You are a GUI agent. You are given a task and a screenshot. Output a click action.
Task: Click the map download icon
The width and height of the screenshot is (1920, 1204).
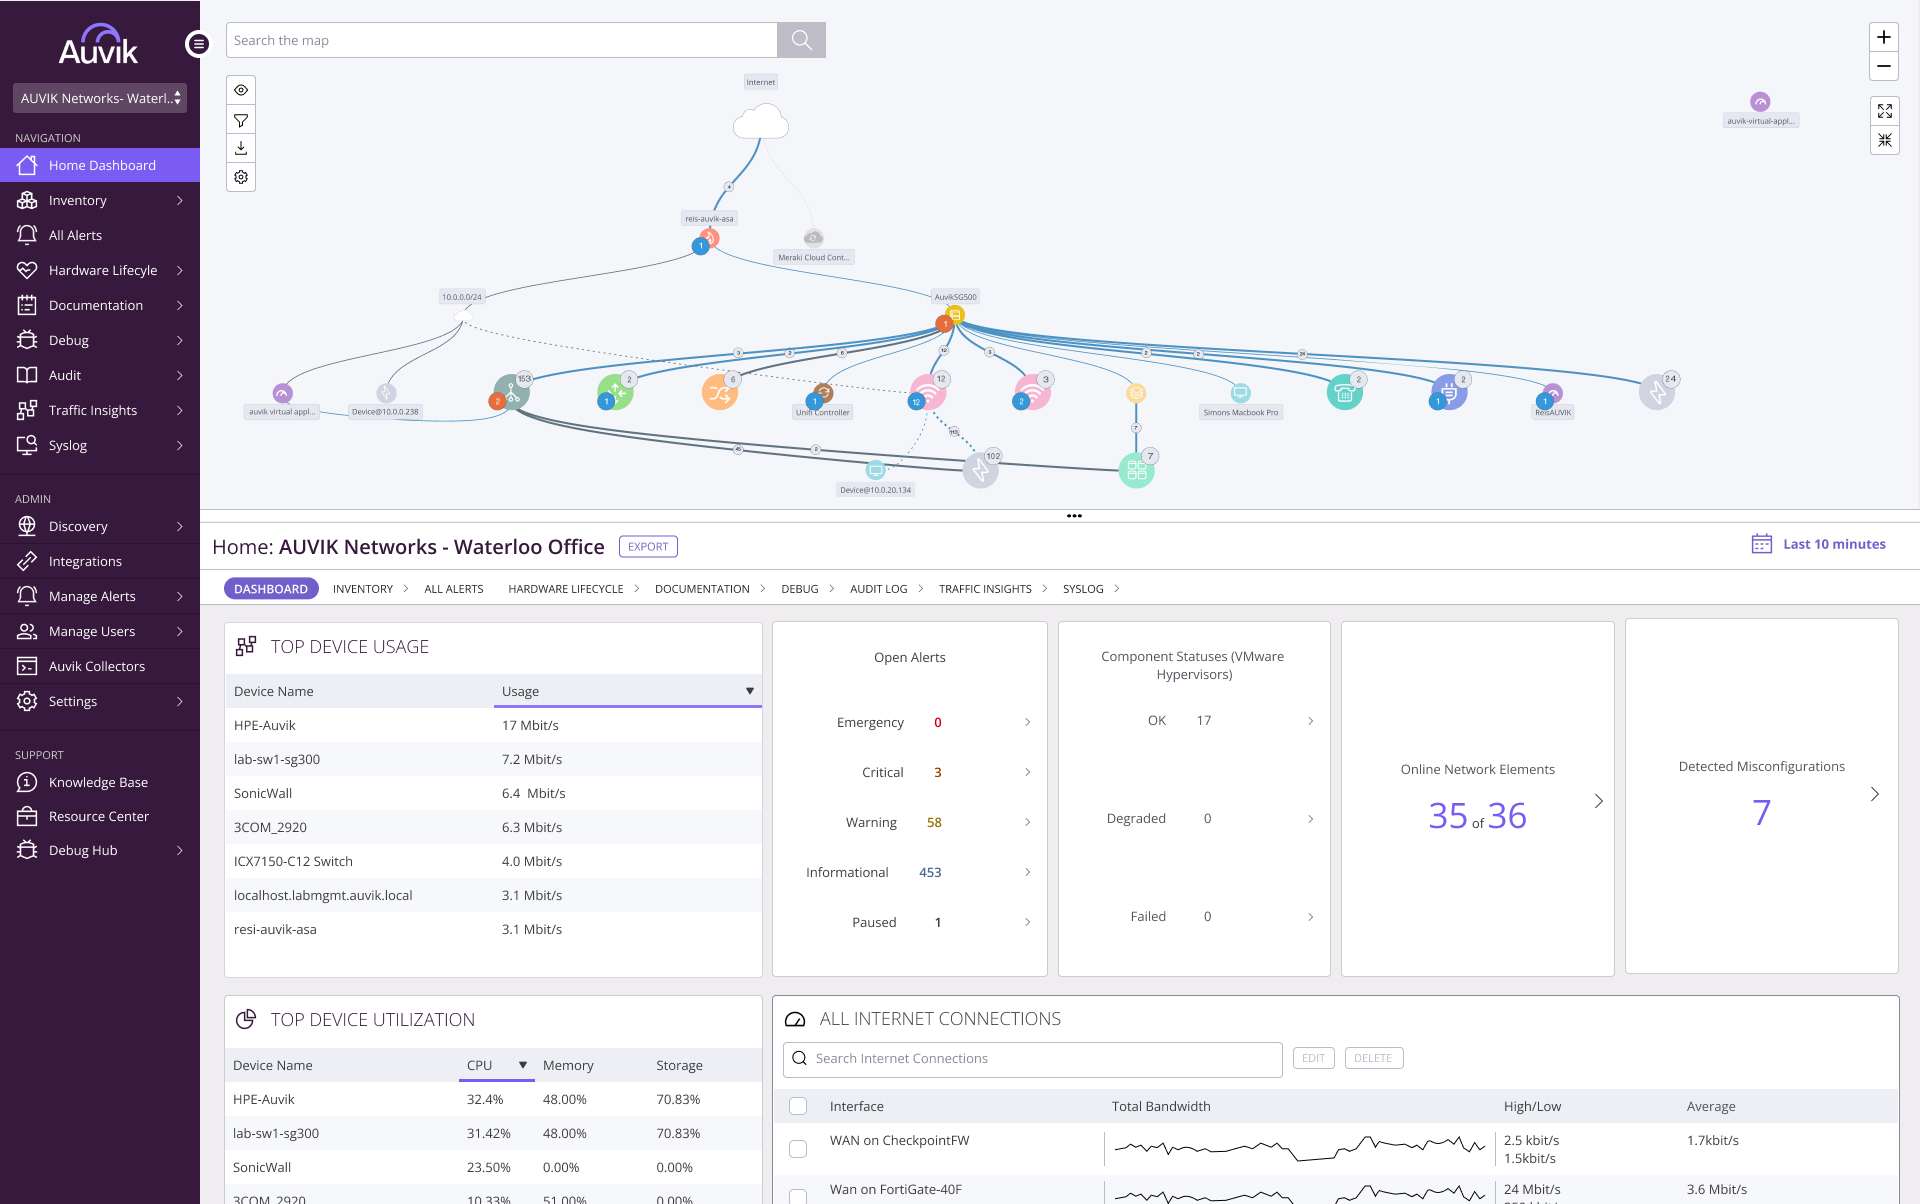241,148
